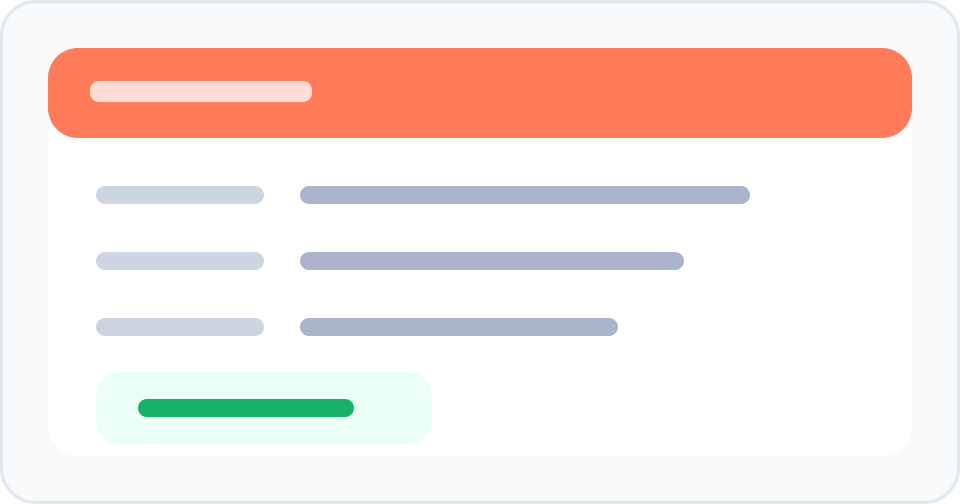Select the longest dark gray value bar

525,195
